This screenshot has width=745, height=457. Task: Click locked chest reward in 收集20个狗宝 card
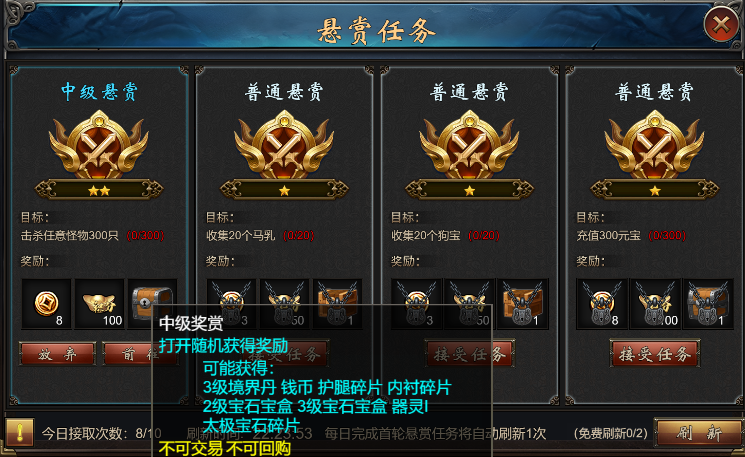(x=523, y=304)
